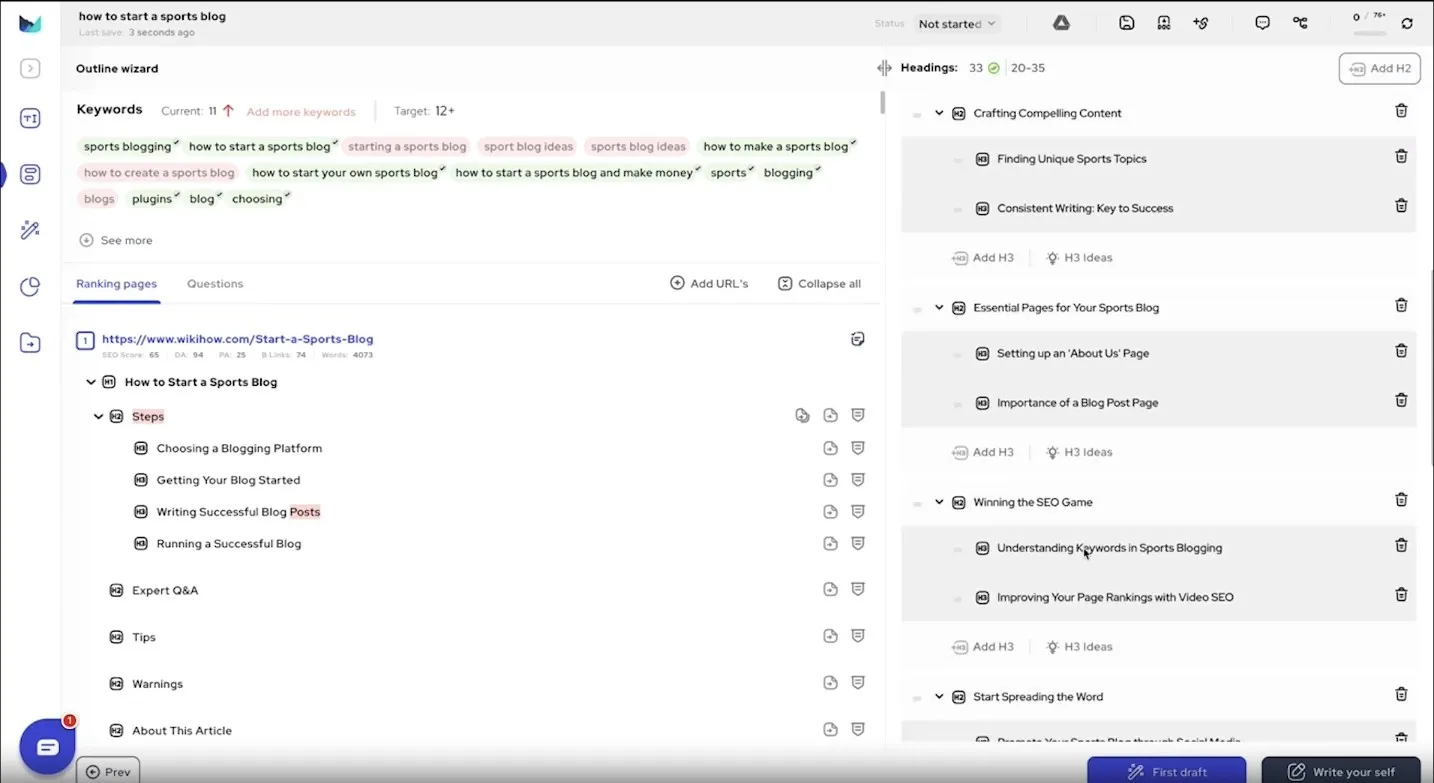Open the magic wand AI tool

pos(30,231)
